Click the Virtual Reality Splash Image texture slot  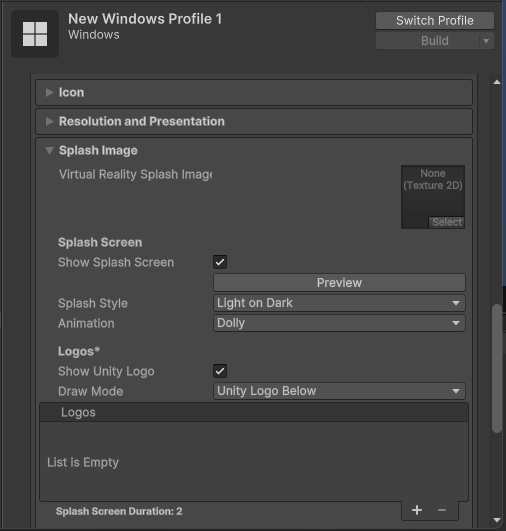point(433,197)
